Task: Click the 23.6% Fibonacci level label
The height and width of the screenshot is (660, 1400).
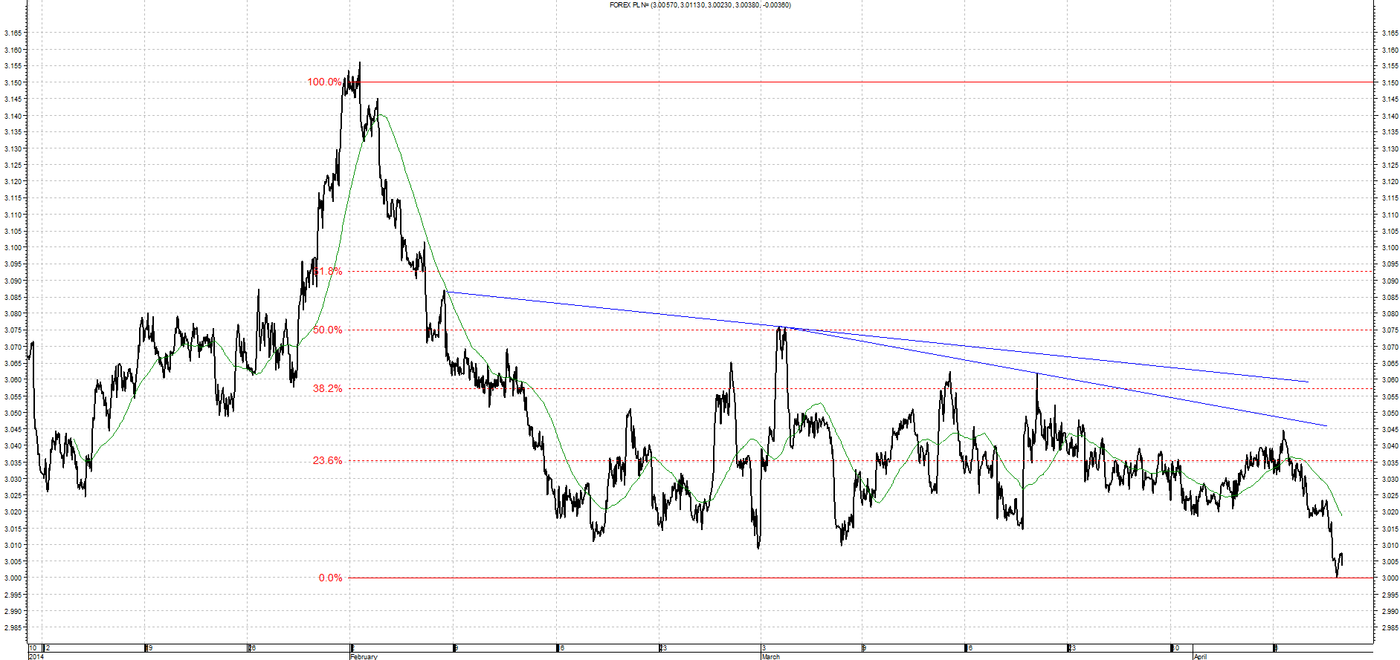Action: pos(328,461)
